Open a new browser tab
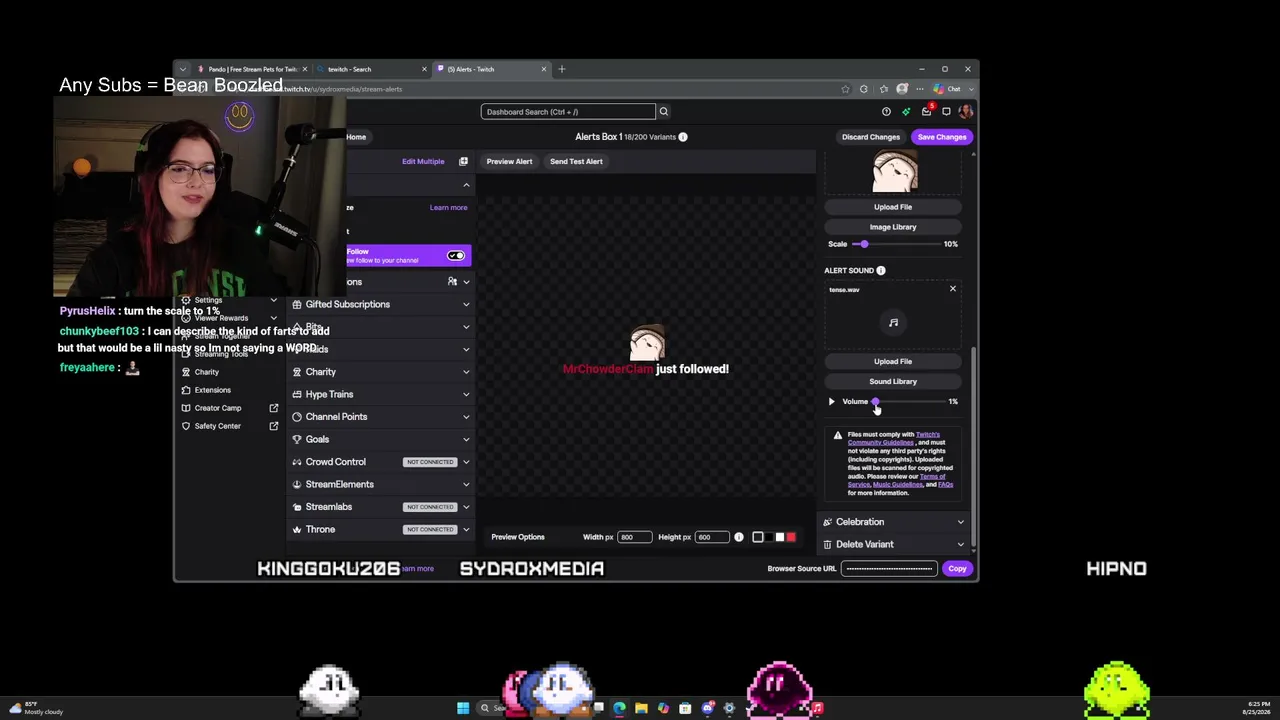 [562, 69]
